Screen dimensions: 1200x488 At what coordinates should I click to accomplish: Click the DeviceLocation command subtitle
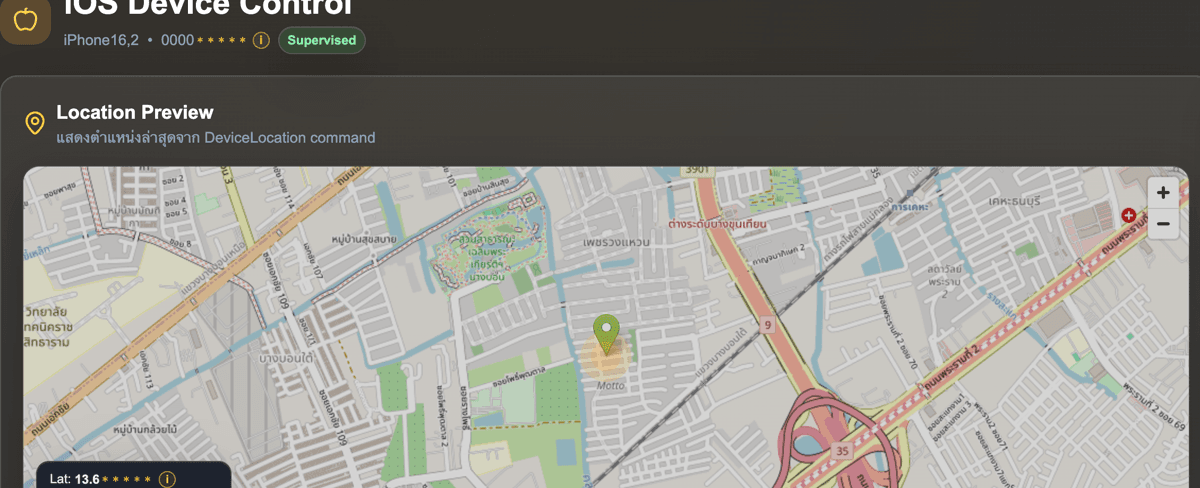(216, 137)
